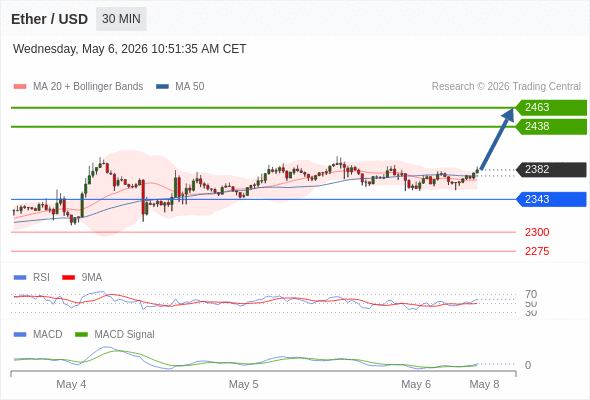The width and height of the screenshot is (590, 400).
Task: Click the 2275 red support label
Action: (x=537, y=251)
